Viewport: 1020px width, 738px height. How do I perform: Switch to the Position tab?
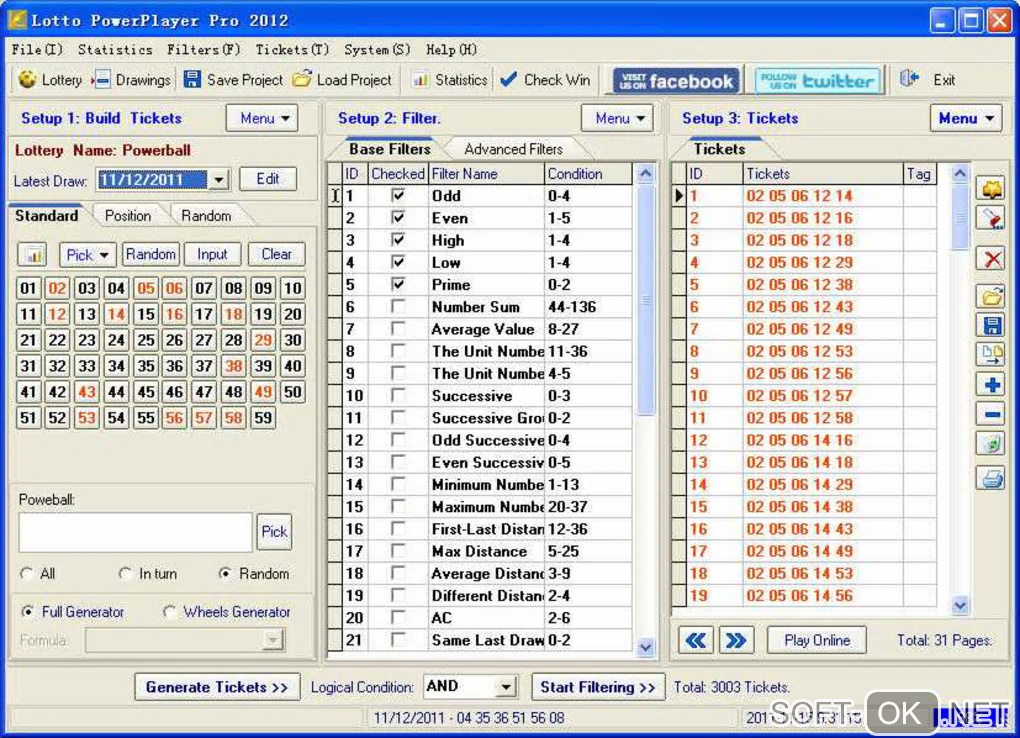click(x=128, y=215)
